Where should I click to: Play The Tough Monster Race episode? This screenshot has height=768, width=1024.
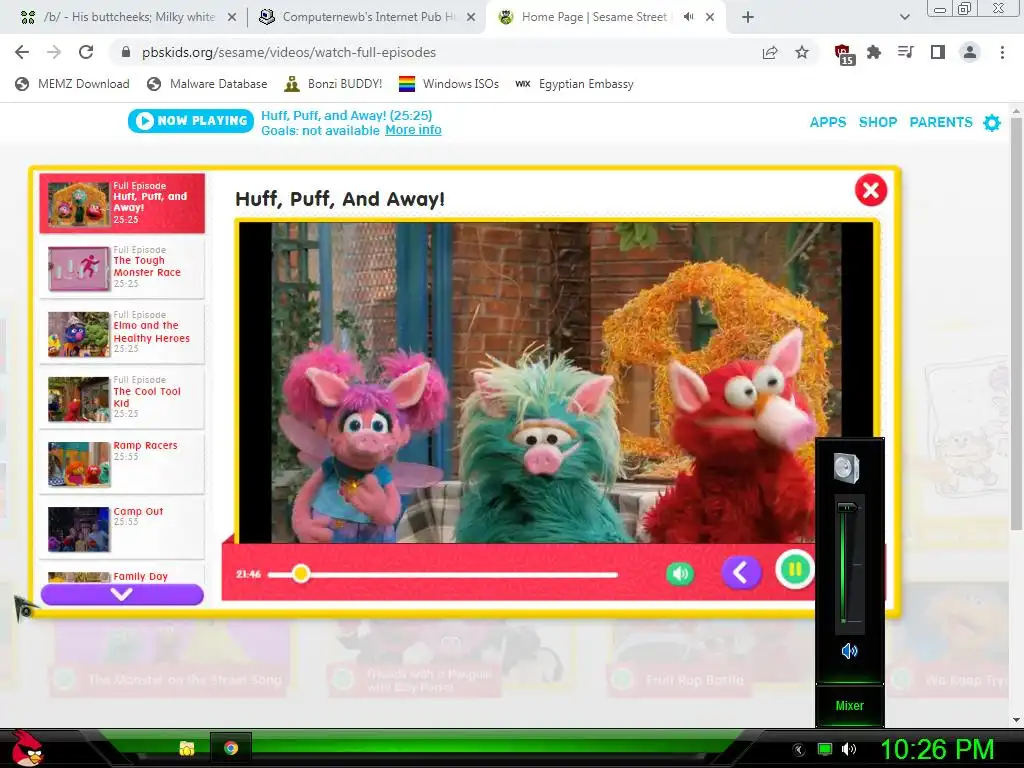point(122,267)
